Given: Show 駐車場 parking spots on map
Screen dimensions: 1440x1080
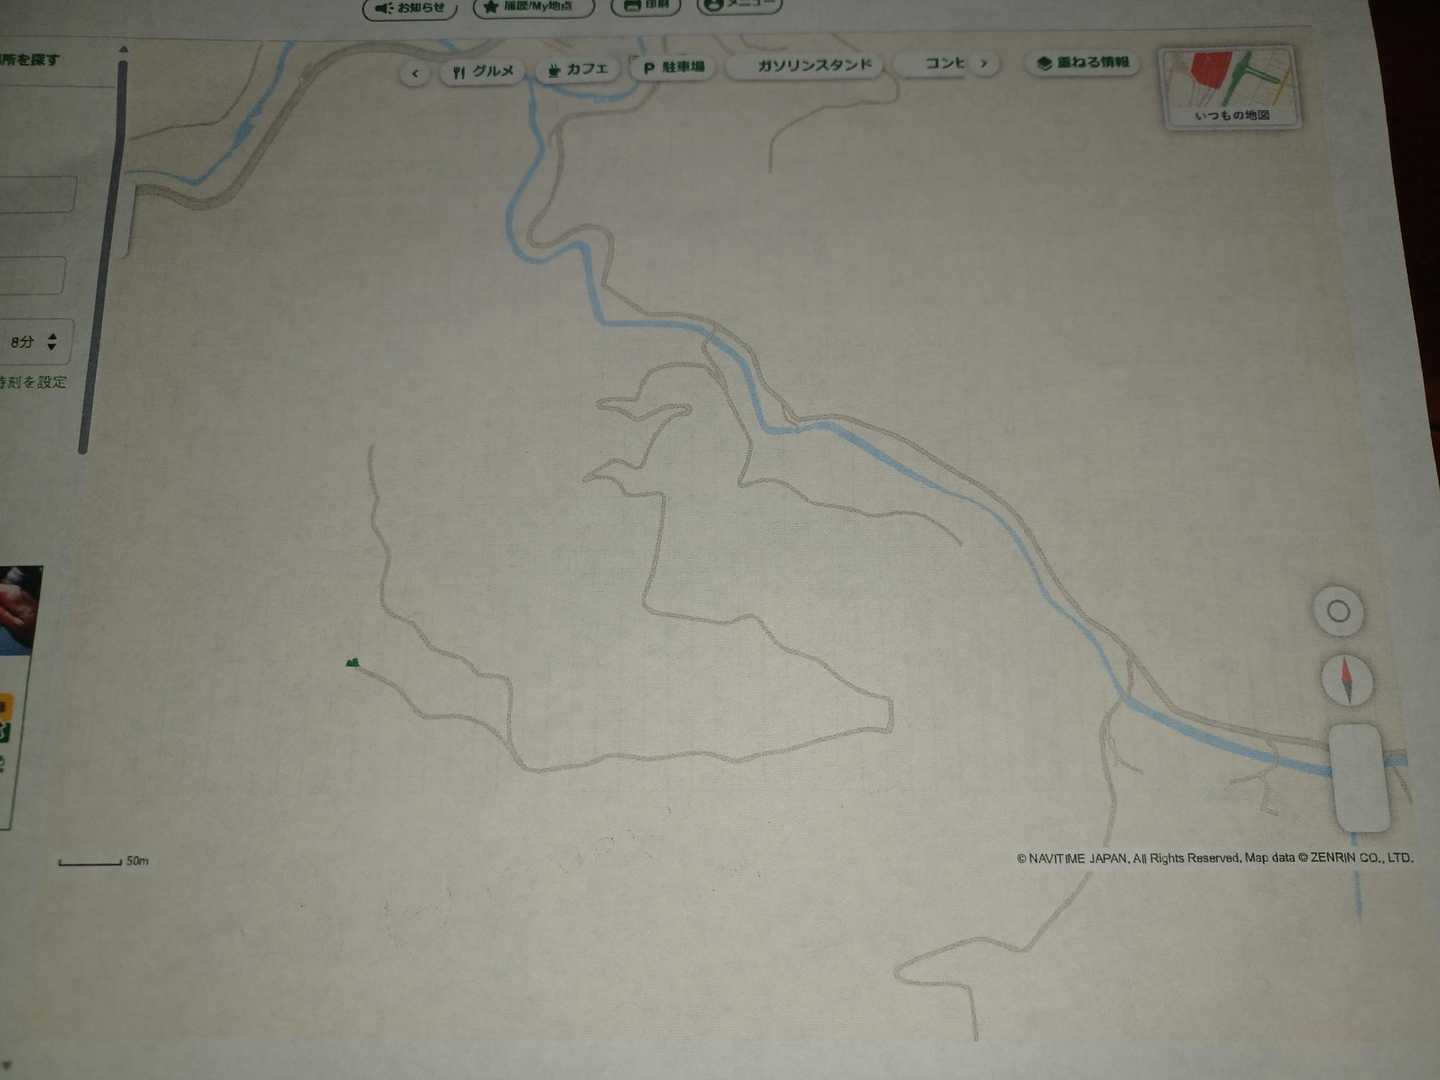Looking at the screenshot, I should pyautogui.click(x=673, y=67).
